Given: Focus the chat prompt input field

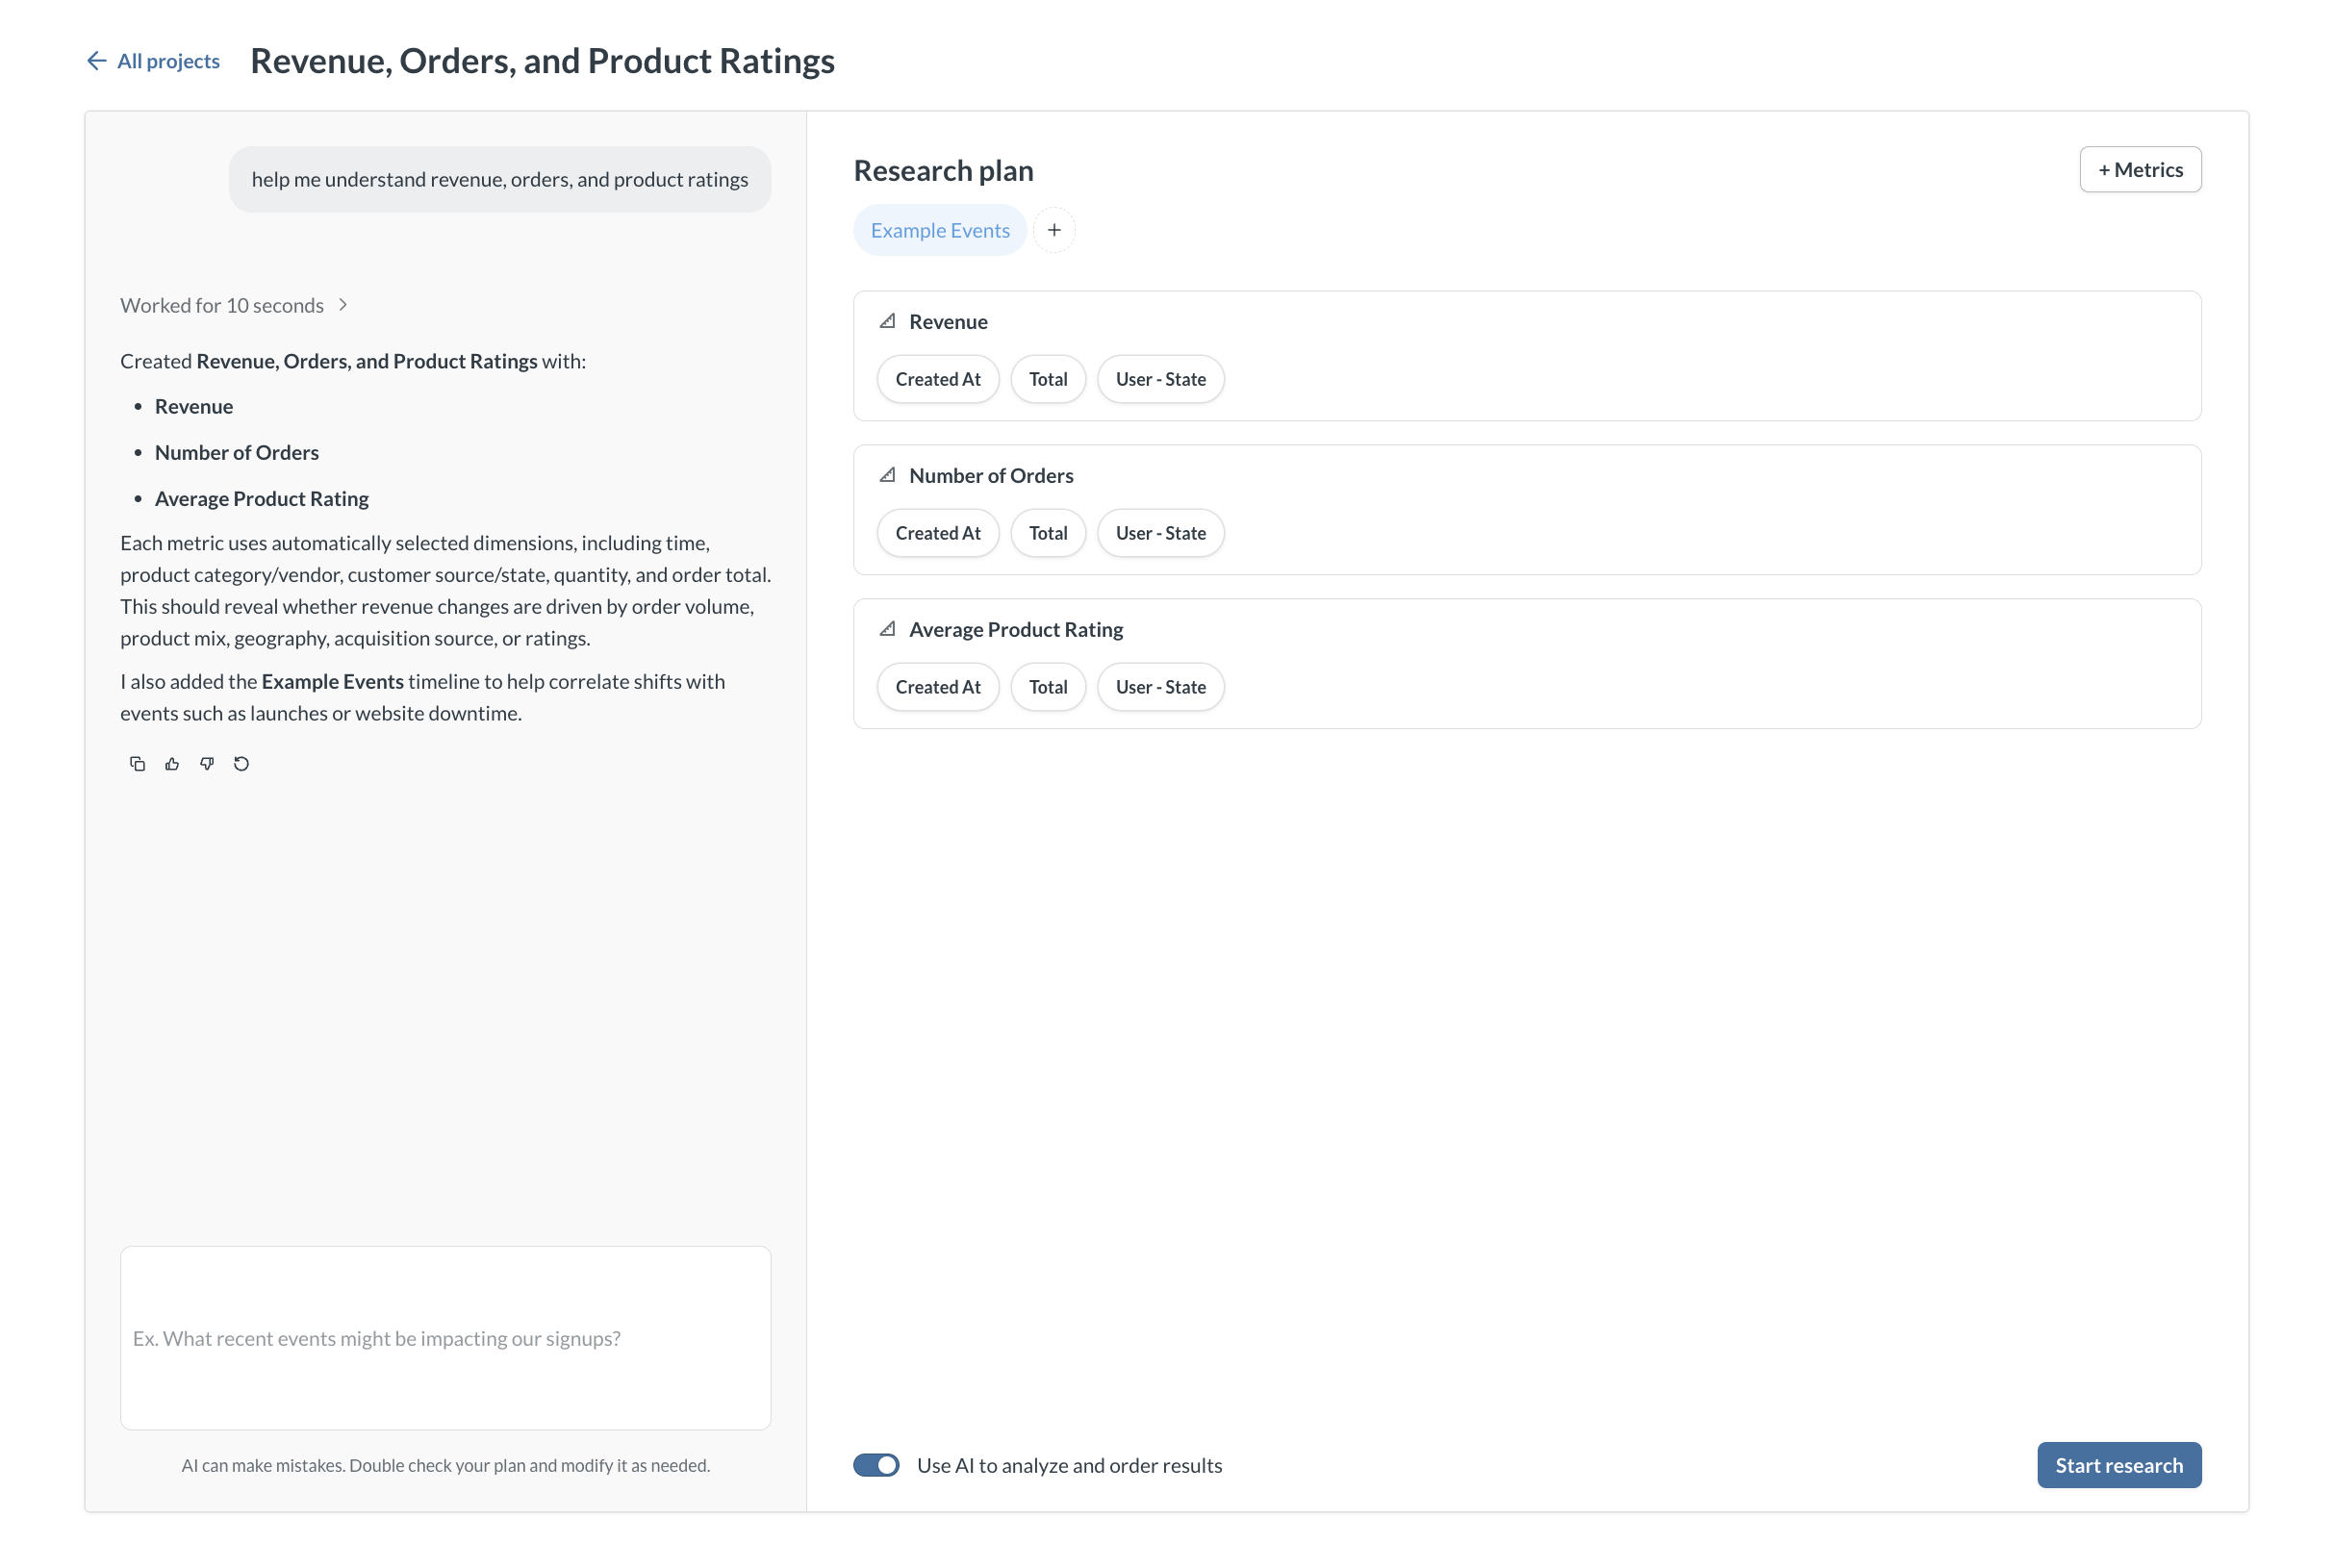Looking at the screenshot, I should [x=445, y=1338].
